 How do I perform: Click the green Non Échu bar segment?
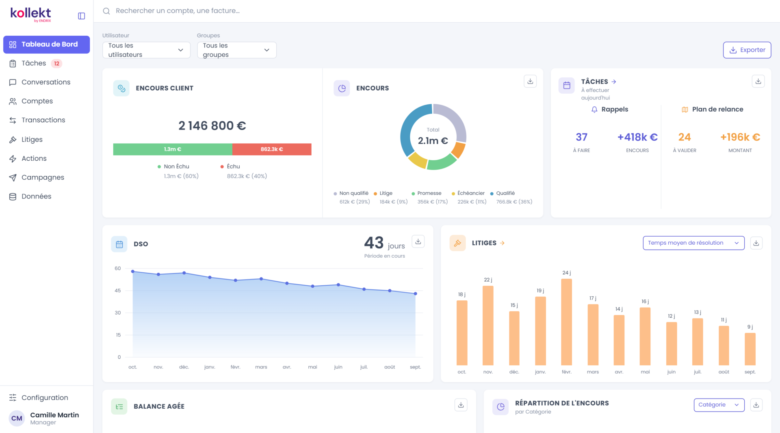pos(173,149)
